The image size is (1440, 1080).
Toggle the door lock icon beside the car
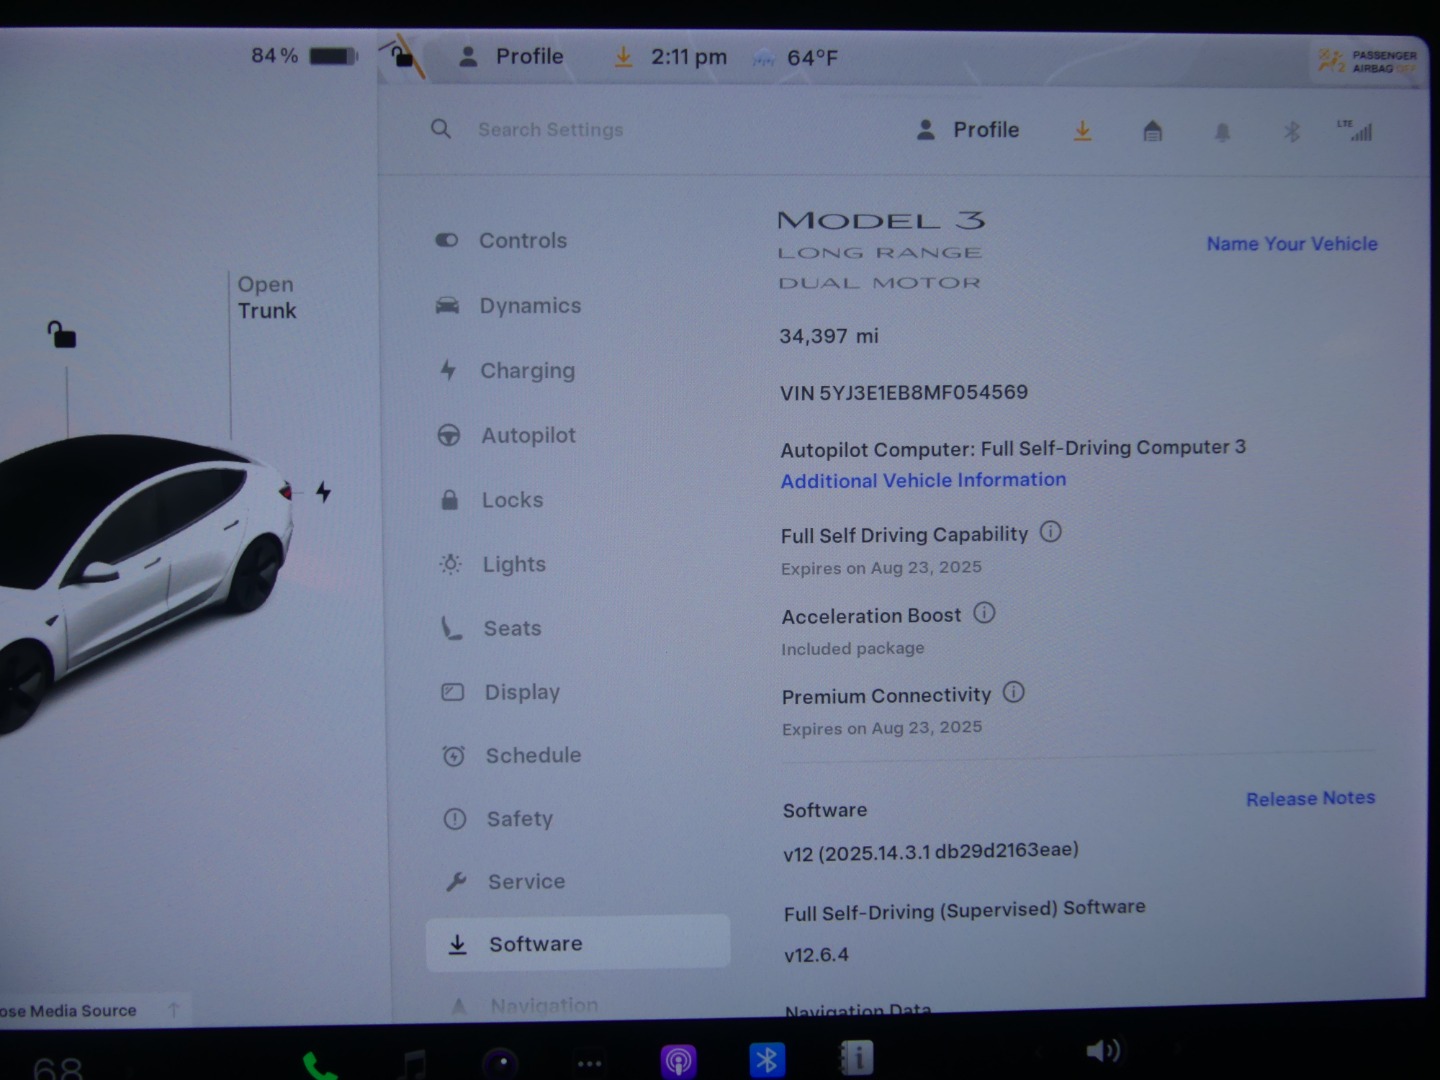[62, 334]
